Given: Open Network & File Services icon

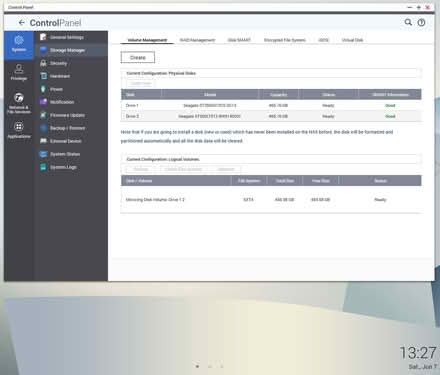Looking at the screenshot, I should (19, 98).
